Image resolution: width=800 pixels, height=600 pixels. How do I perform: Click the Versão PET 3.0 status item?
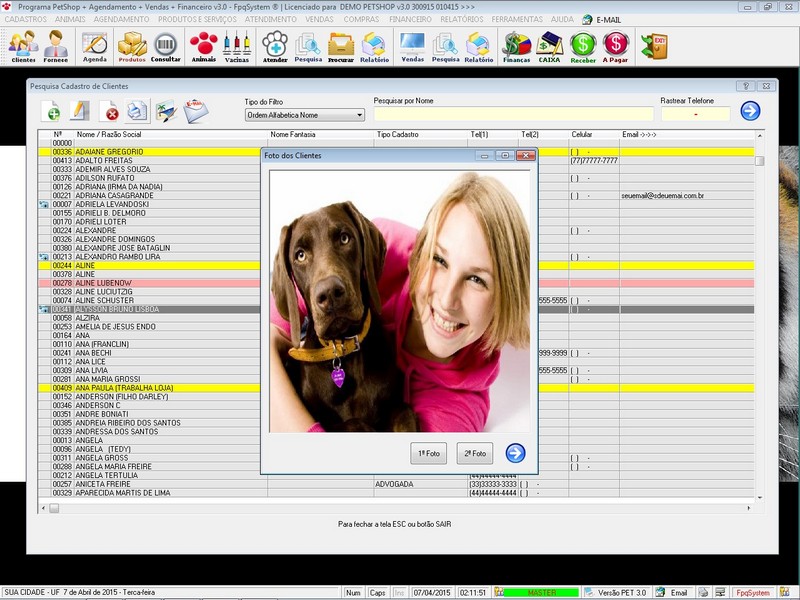[617, 592]
